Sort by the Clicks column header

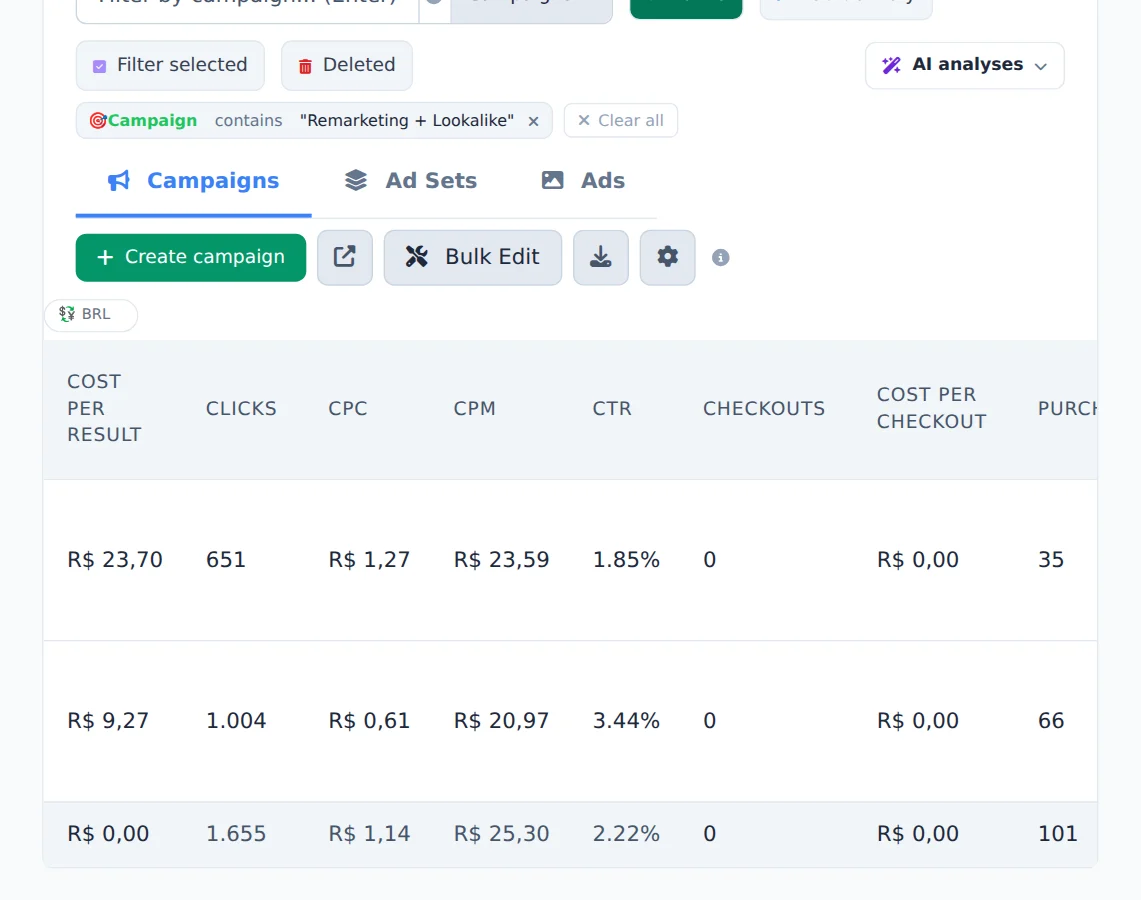241,409
